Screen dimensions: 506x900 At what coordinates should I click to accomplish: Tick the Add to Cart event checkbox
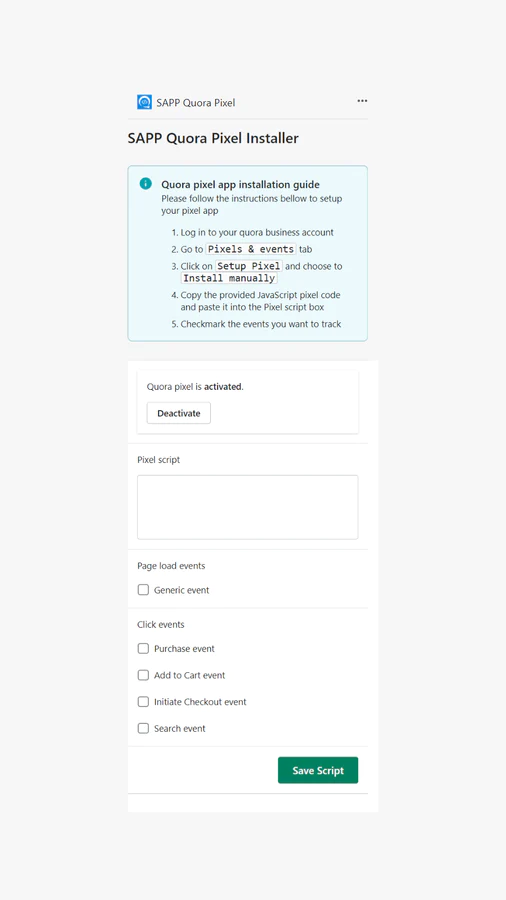pos(143,676)
